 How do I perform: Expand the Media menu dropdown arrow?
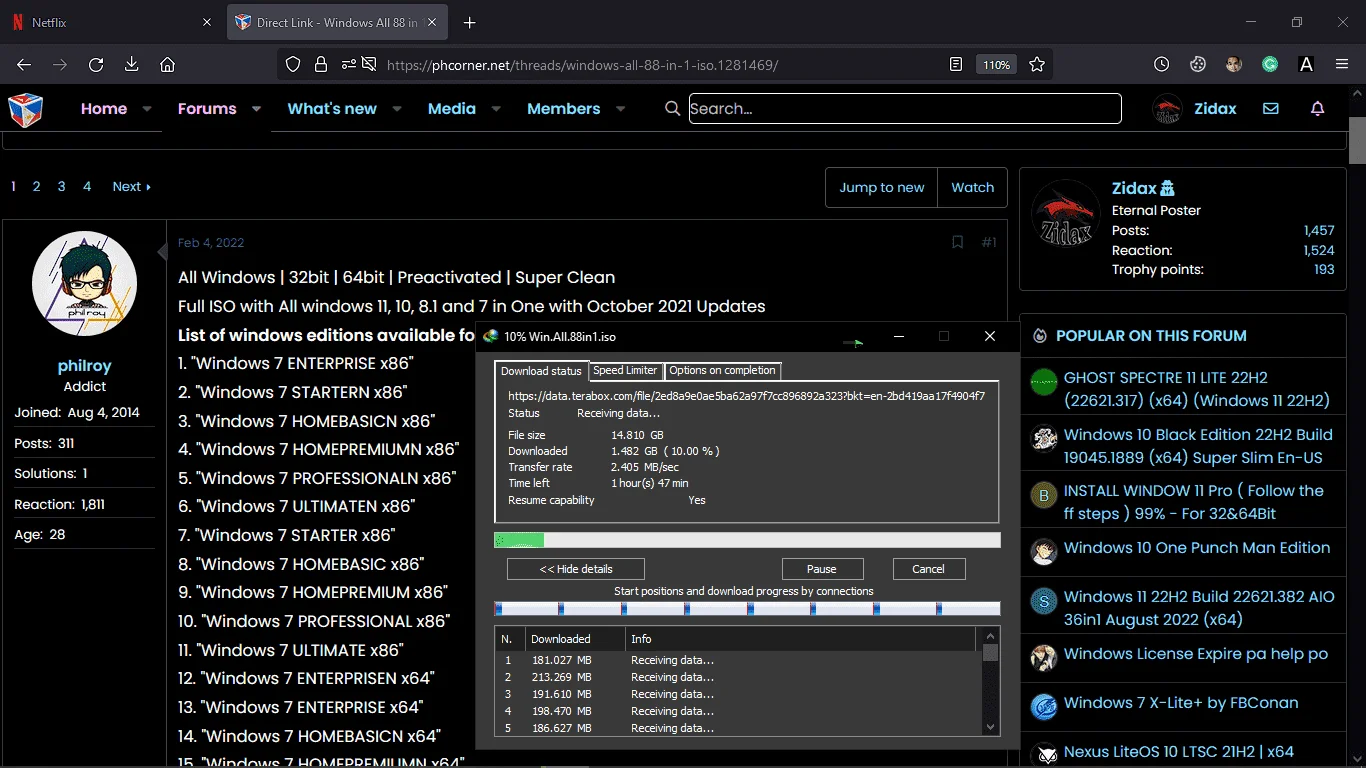tap(496, 109)
